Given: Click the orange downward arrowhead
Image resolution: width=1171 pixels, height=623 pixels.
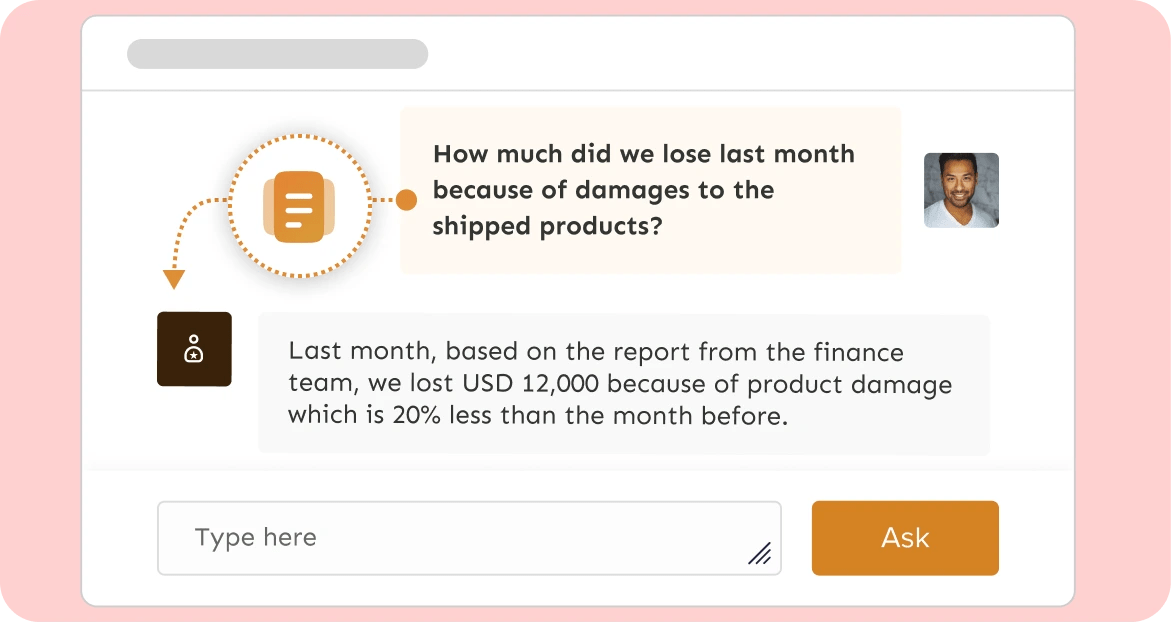Looking at the screenshot, I should [x=174, y=279].
